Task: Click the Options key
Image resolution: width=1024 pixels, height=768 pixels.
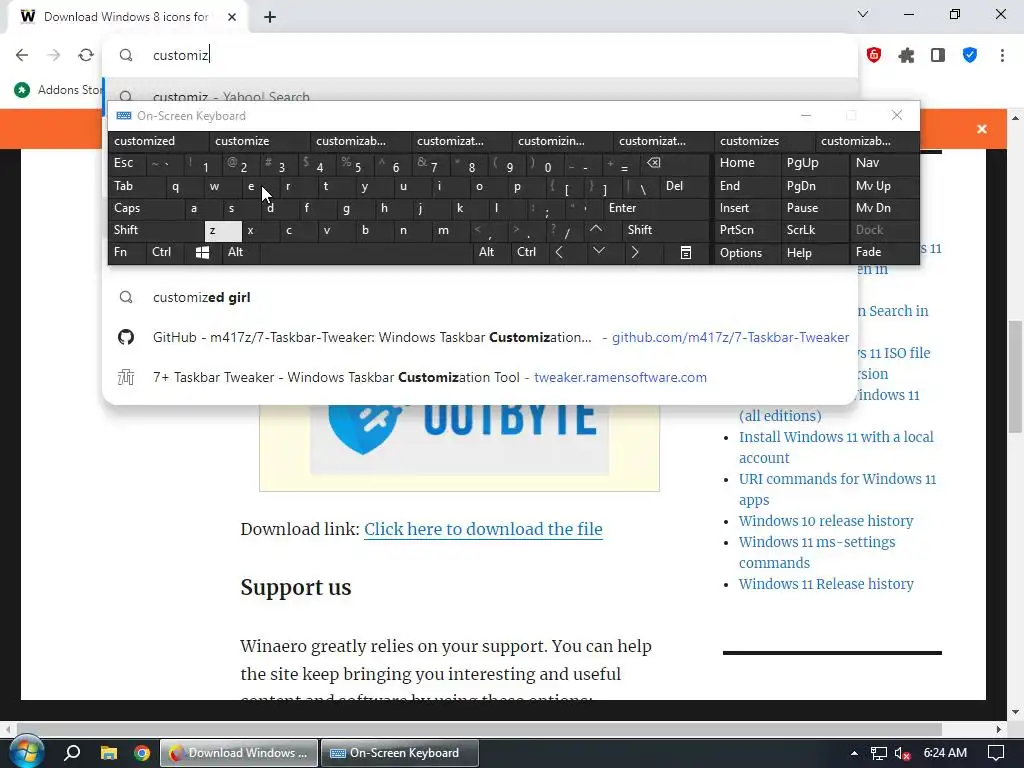Action: coord(748,253)
